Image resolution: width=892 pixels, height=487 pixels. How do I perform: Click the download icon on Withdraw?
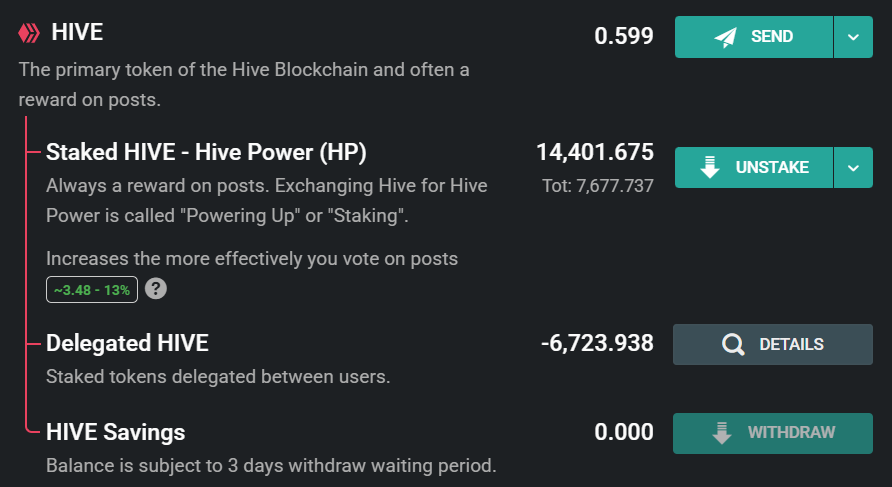721,433
